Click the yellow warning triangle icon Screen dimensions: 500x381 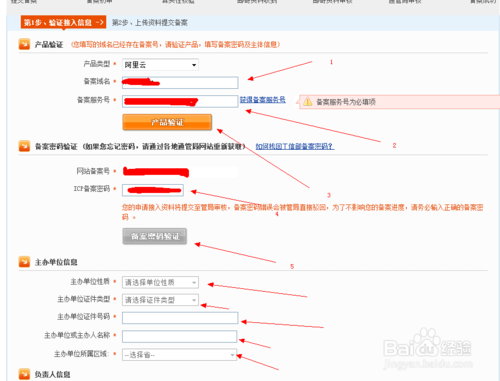pos(307,102)
